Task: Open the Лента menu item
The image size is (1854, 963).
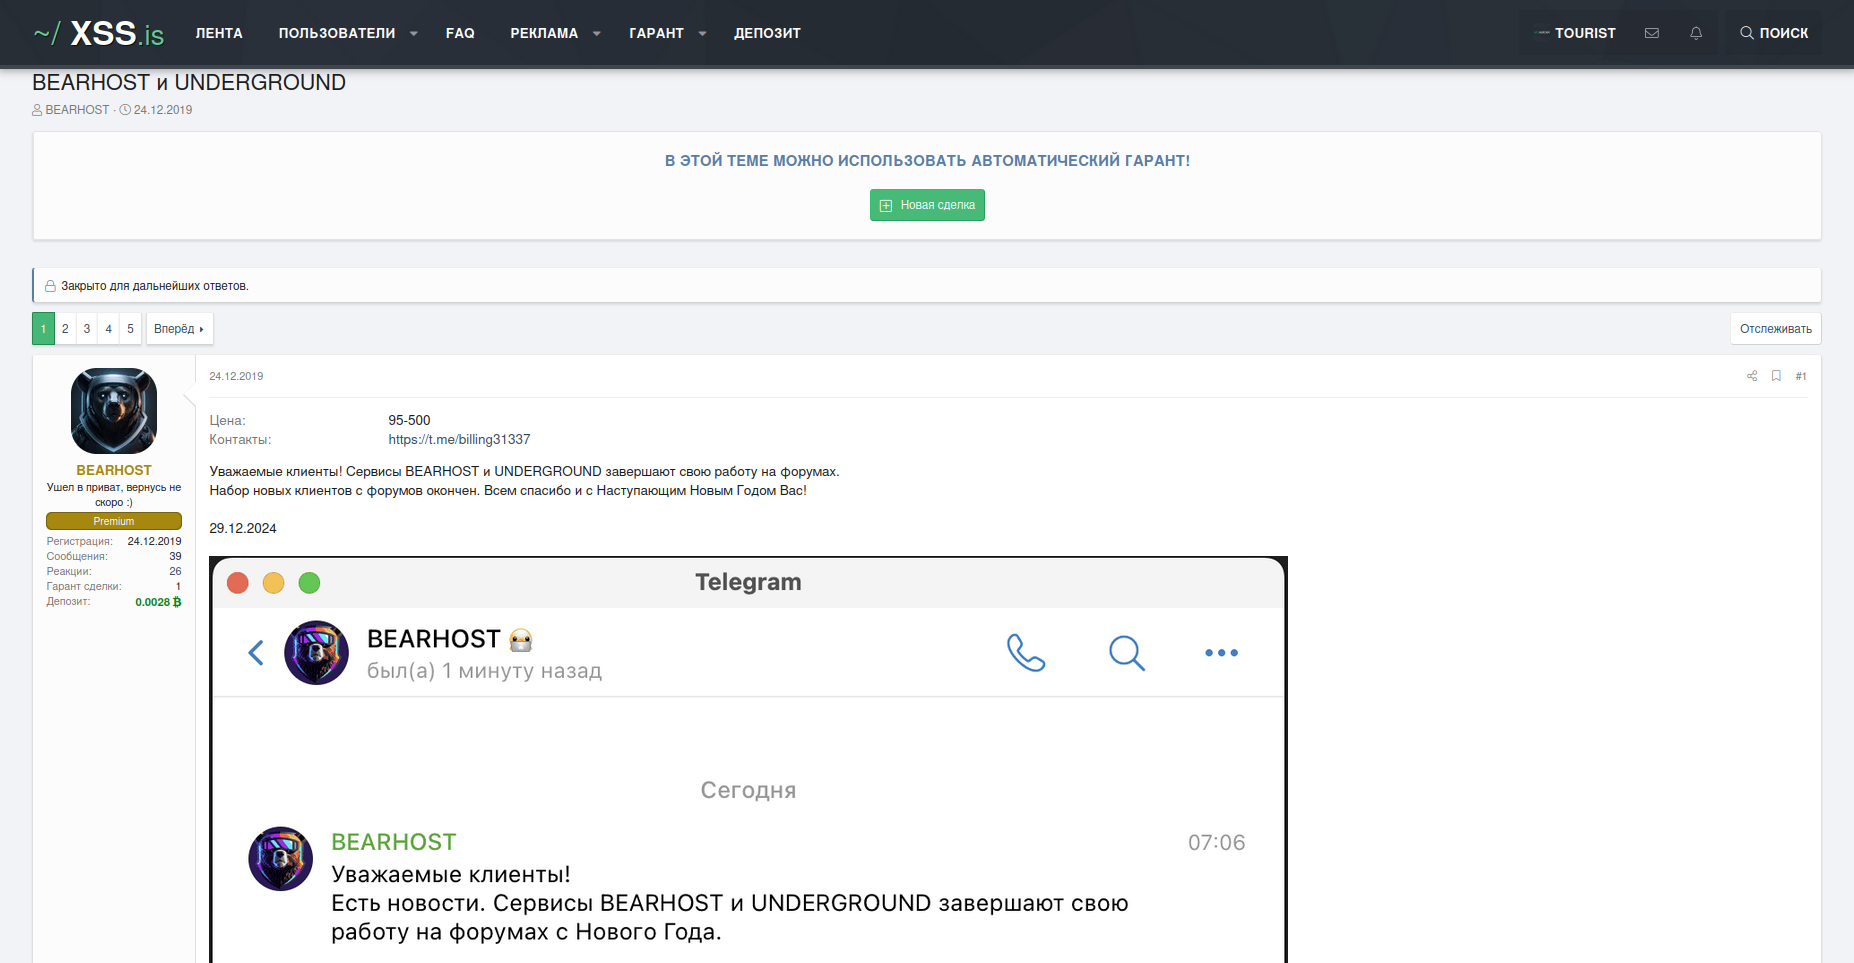Action: point(219,33)
